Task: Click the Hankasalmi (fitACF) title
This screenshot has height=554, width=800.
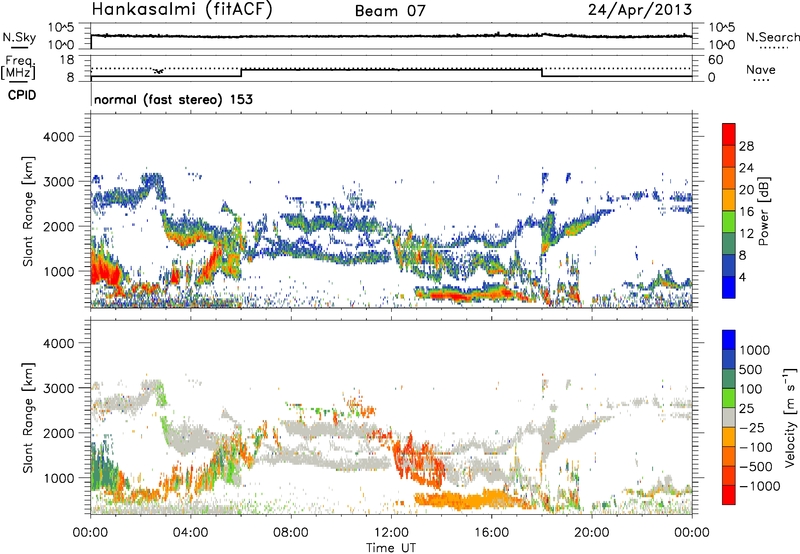Action: pos(182,10)
